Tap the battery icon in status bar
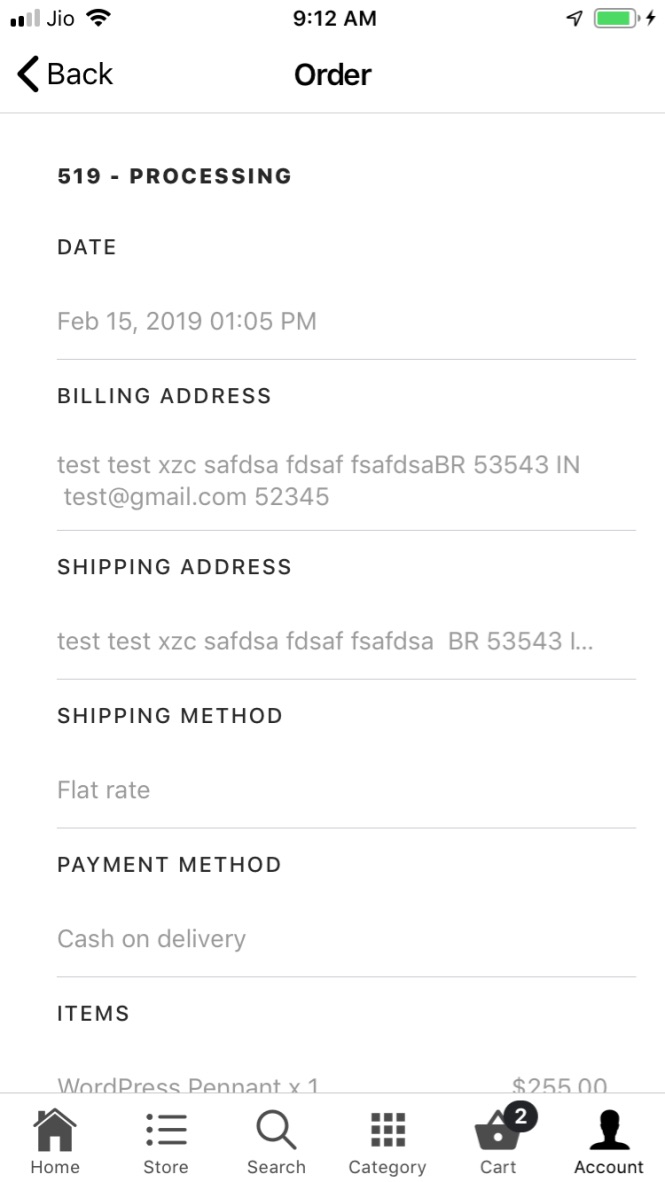 (616, 18)
